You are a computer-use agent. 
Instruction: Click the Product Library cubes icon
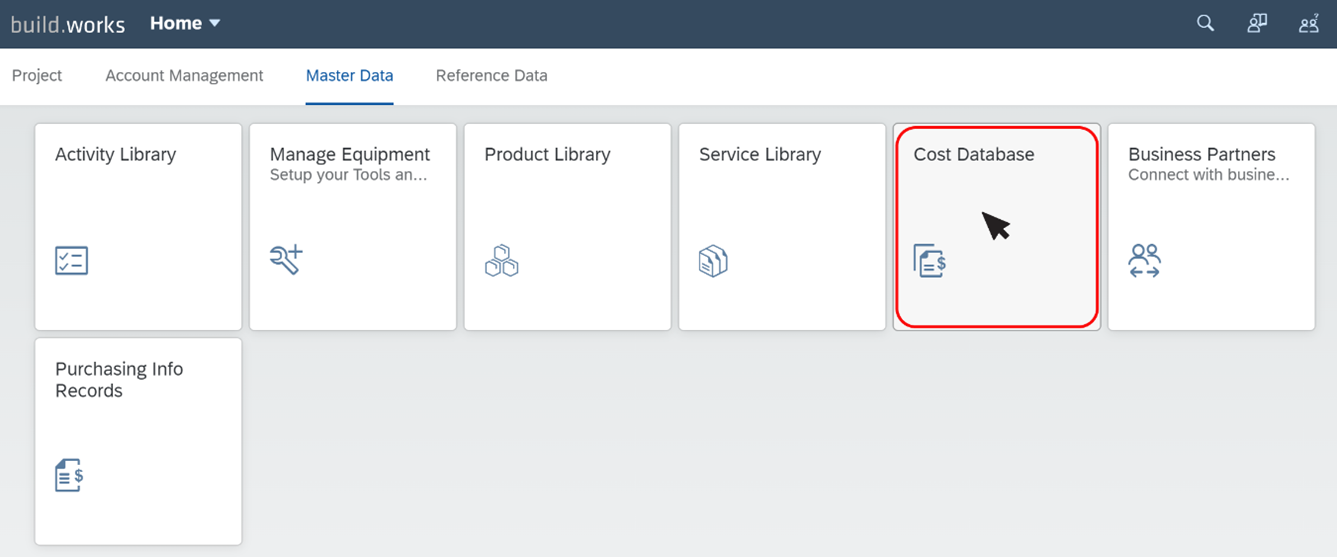tap(501, 260)
